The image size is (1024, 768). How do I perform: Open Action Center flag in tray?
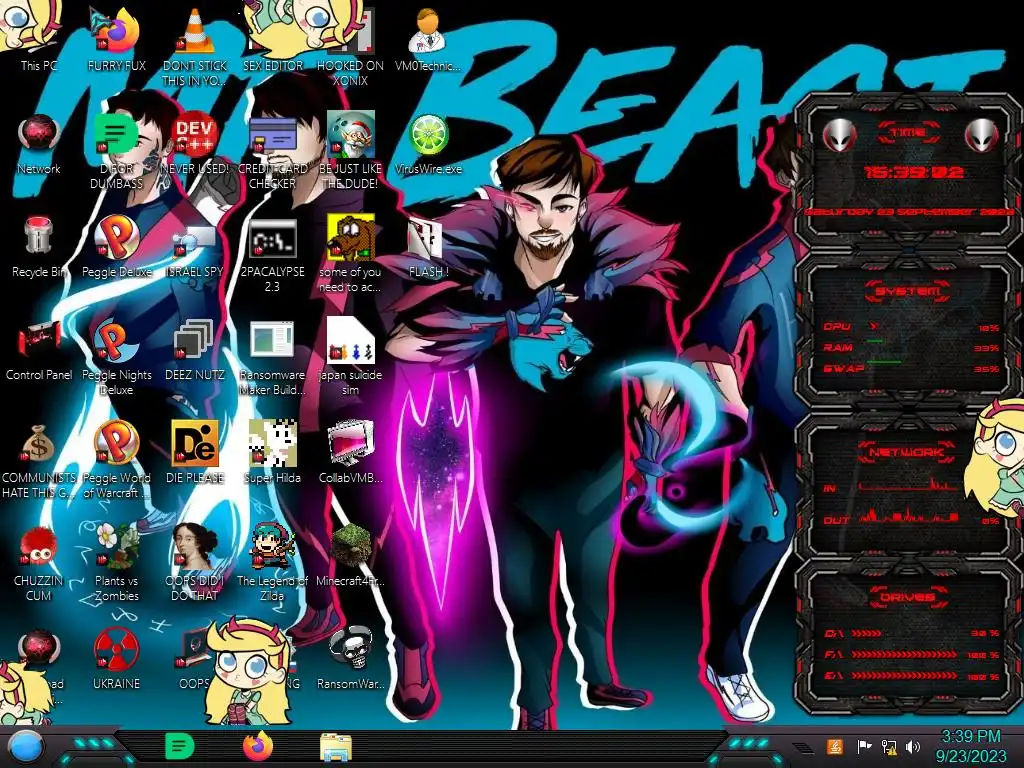click(865, 747)
